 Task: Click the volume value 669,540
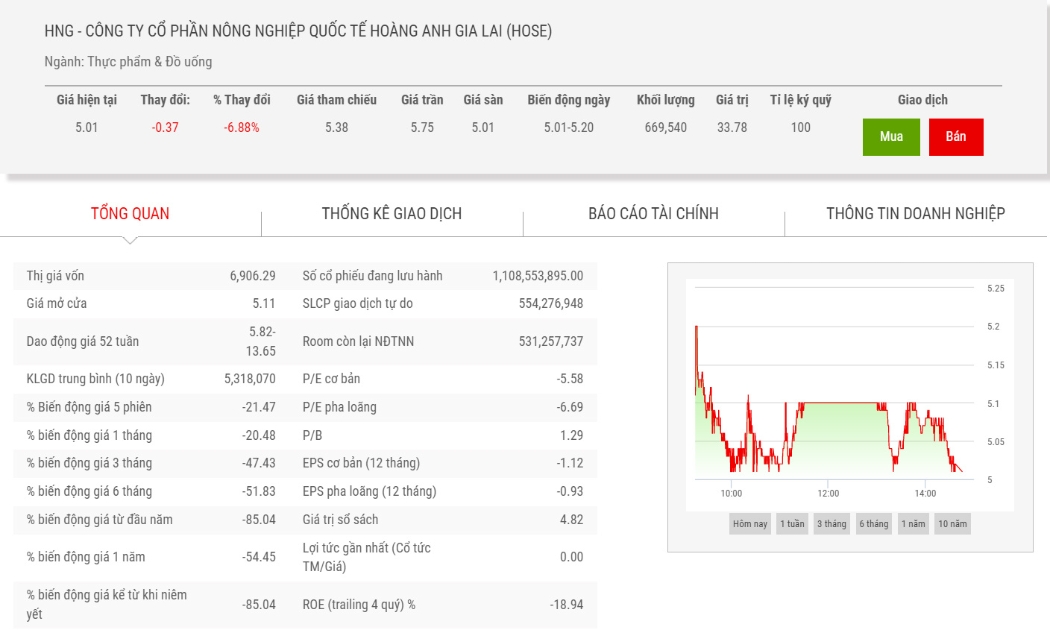pos(666,127)
